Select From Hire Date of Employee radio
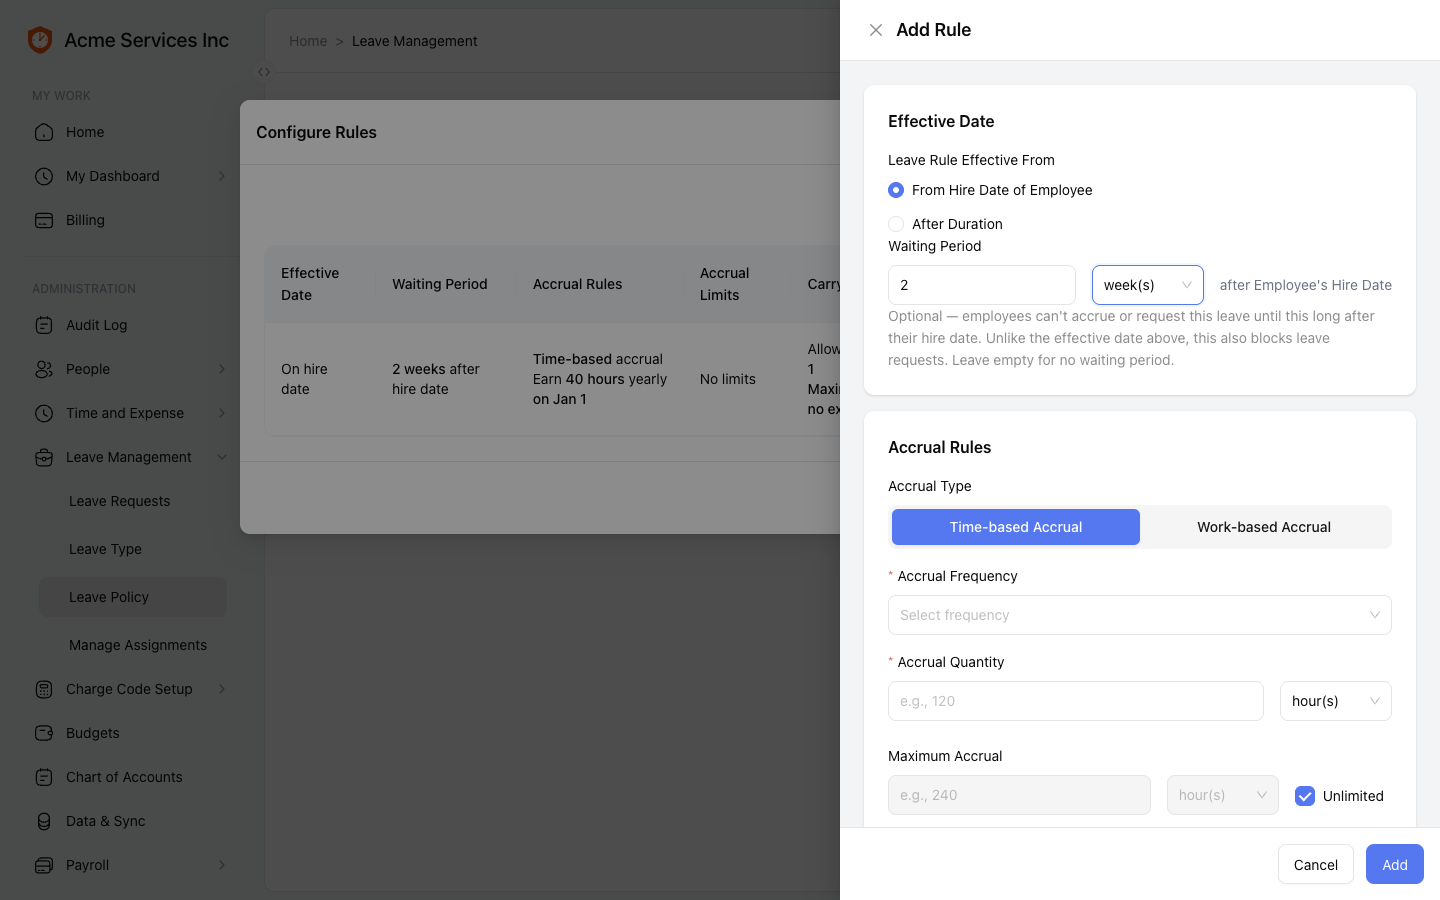Screen dimensions: 1440x900 [x=896, y=190]
